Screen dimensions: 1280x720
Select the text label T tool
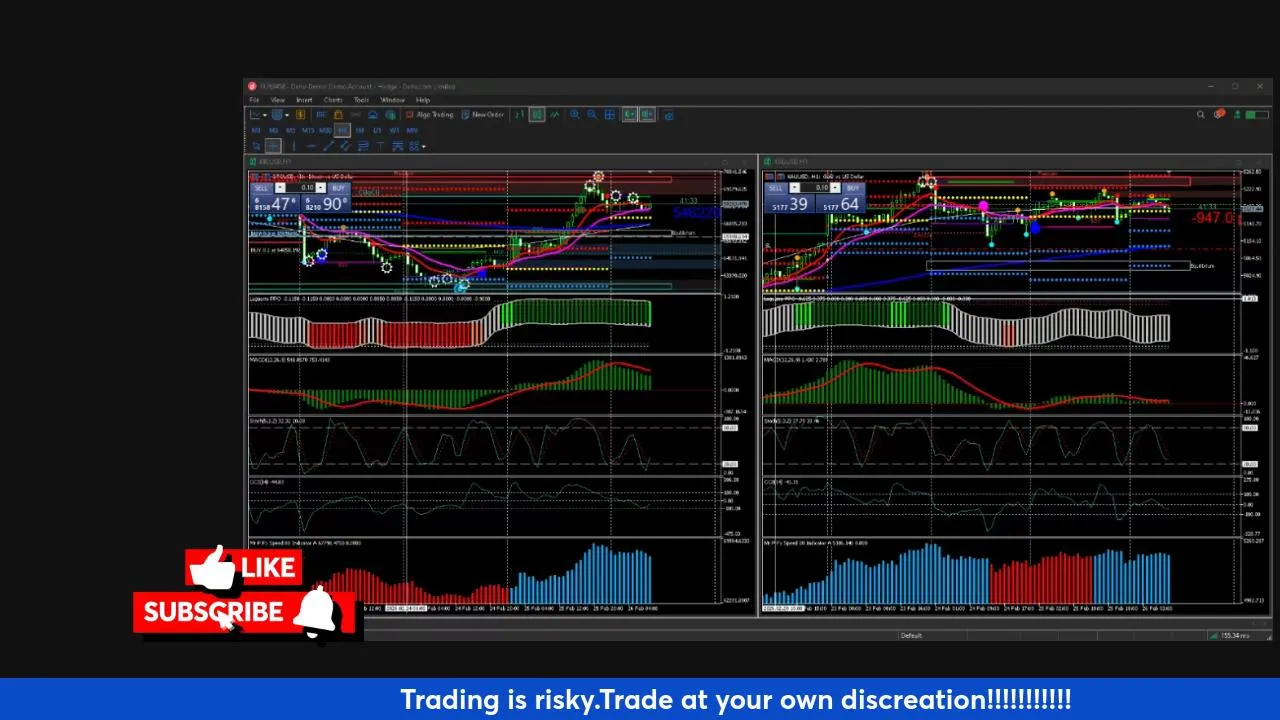pos(381,146)
